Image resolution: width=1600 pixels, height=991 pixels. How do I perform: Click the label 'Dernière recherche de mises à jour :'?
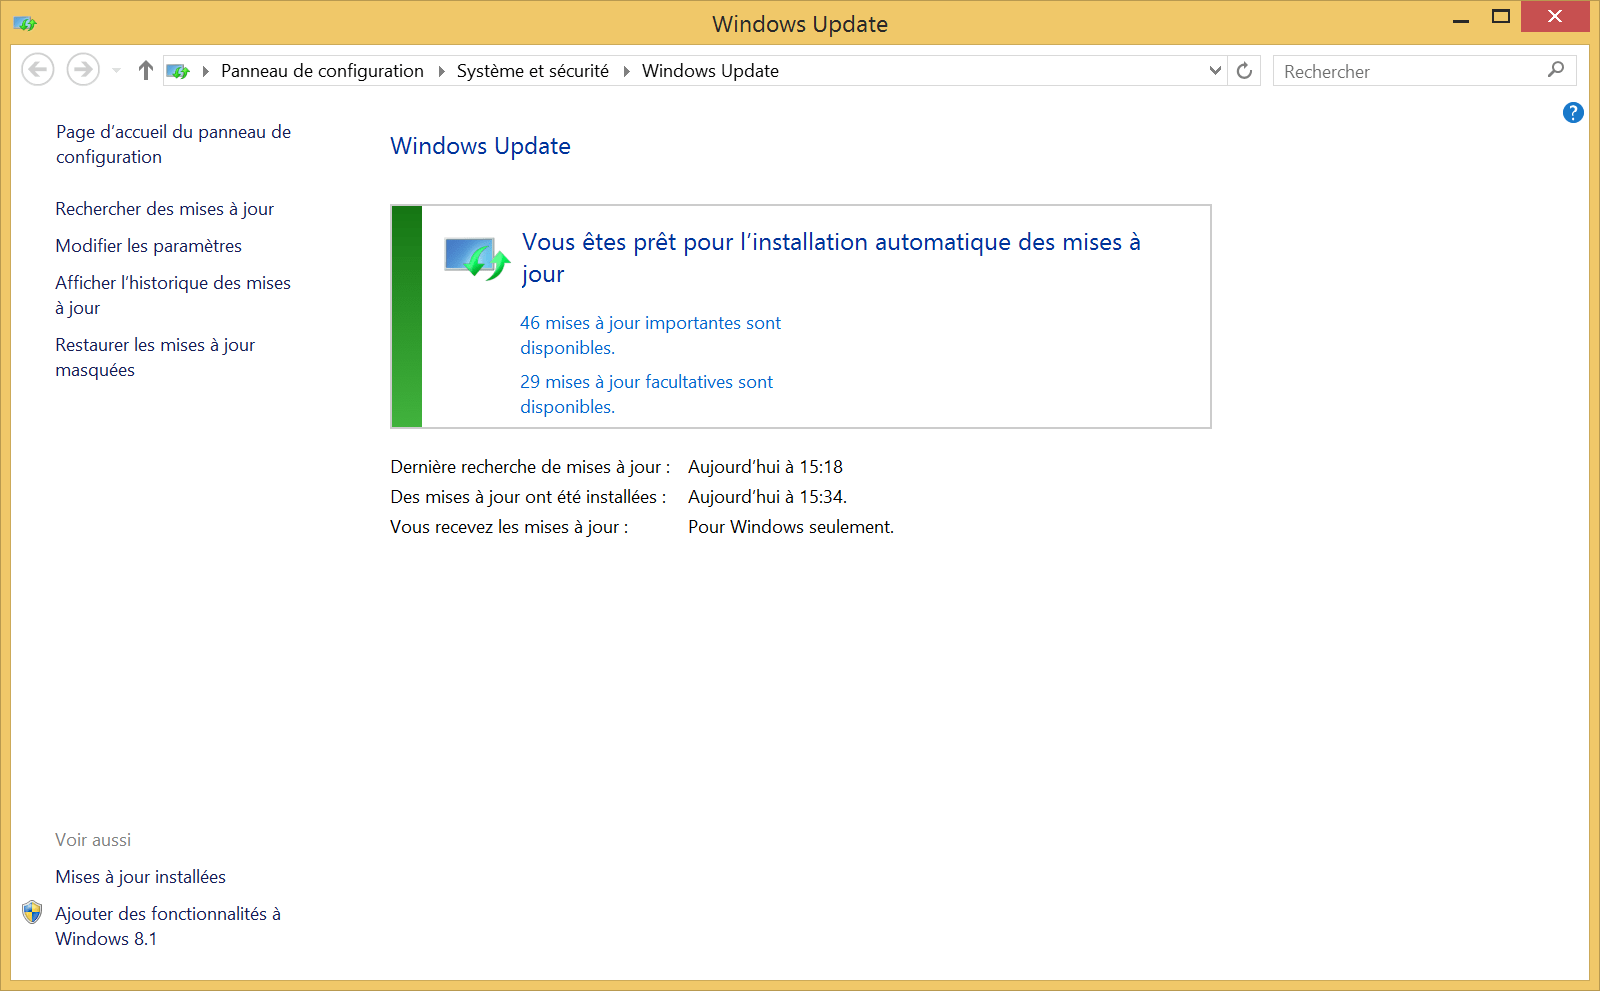(x=530, y=467)
